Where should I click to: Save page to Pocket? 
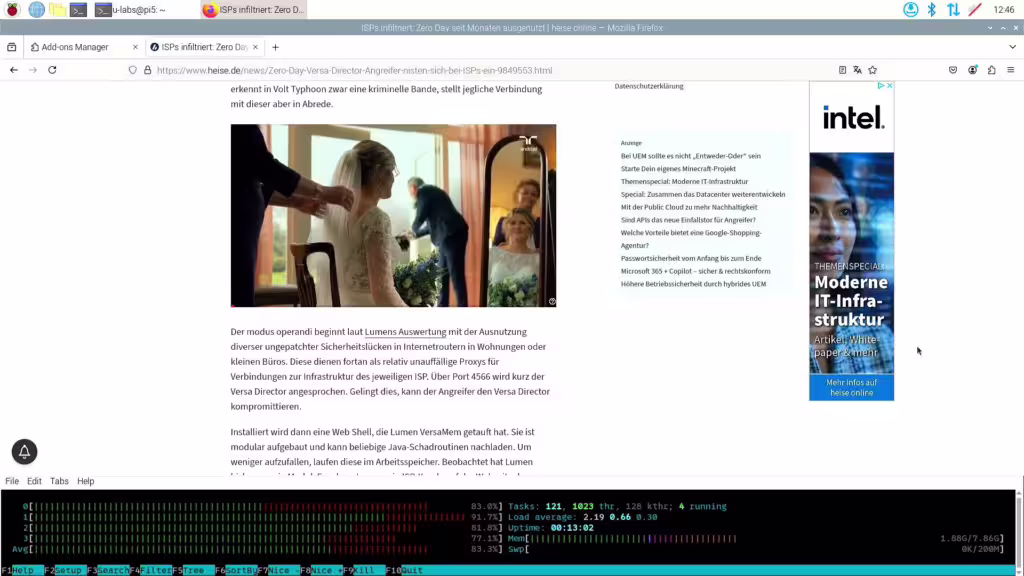click(953, 70)
